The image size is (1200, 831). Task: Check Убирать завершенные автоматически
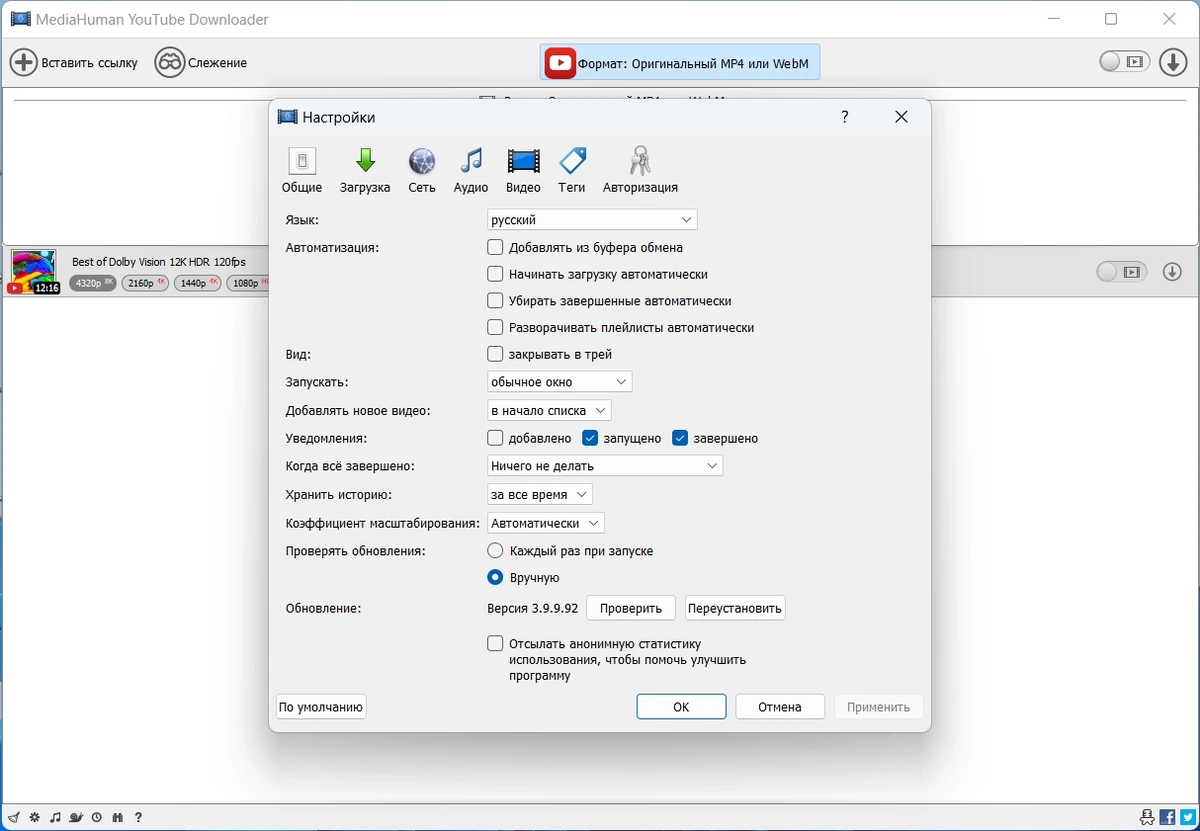tap(495, 301)
